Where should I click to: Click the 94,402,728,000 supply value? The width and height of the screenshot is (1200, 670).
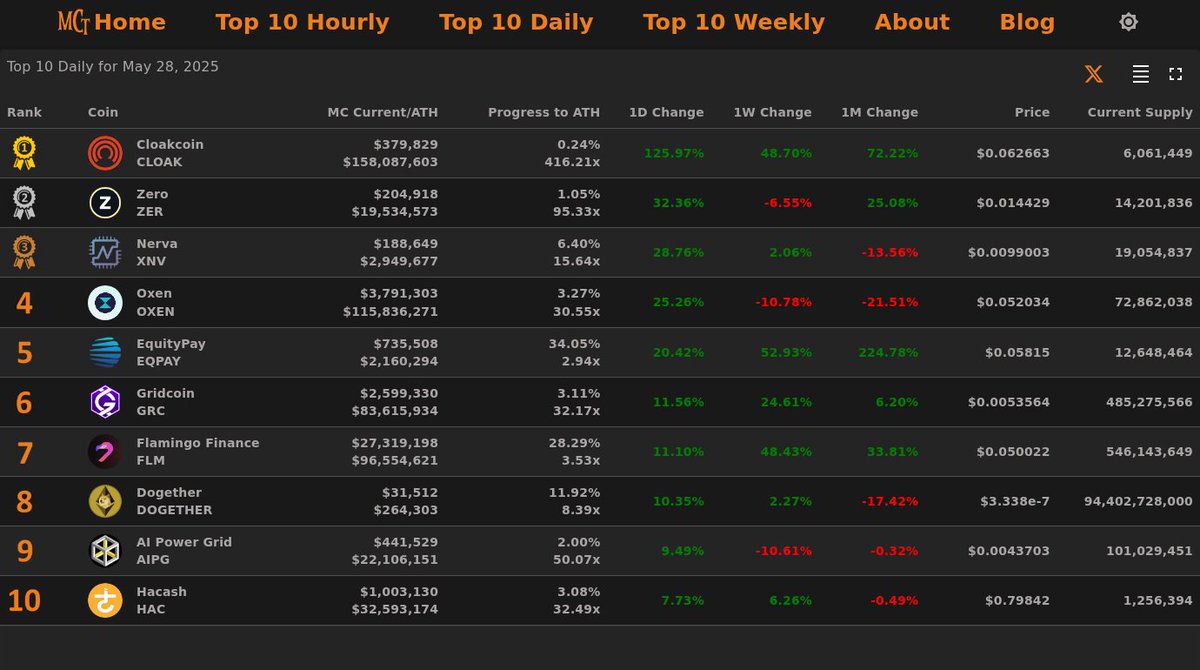coord(1139,501)
